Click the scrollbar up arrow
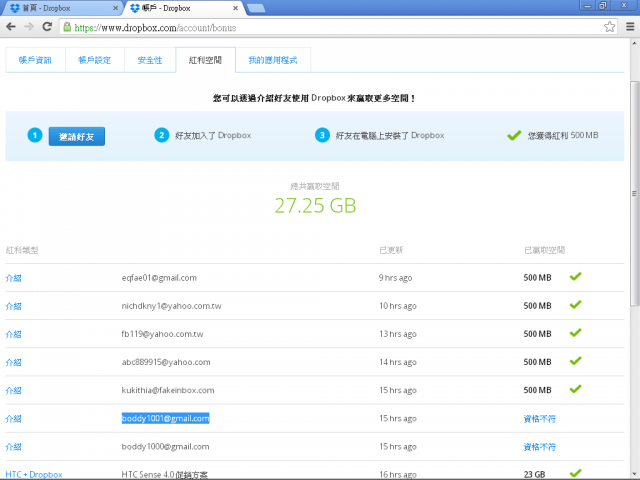Viewport: 640px width, 480px height. point(635,43)
